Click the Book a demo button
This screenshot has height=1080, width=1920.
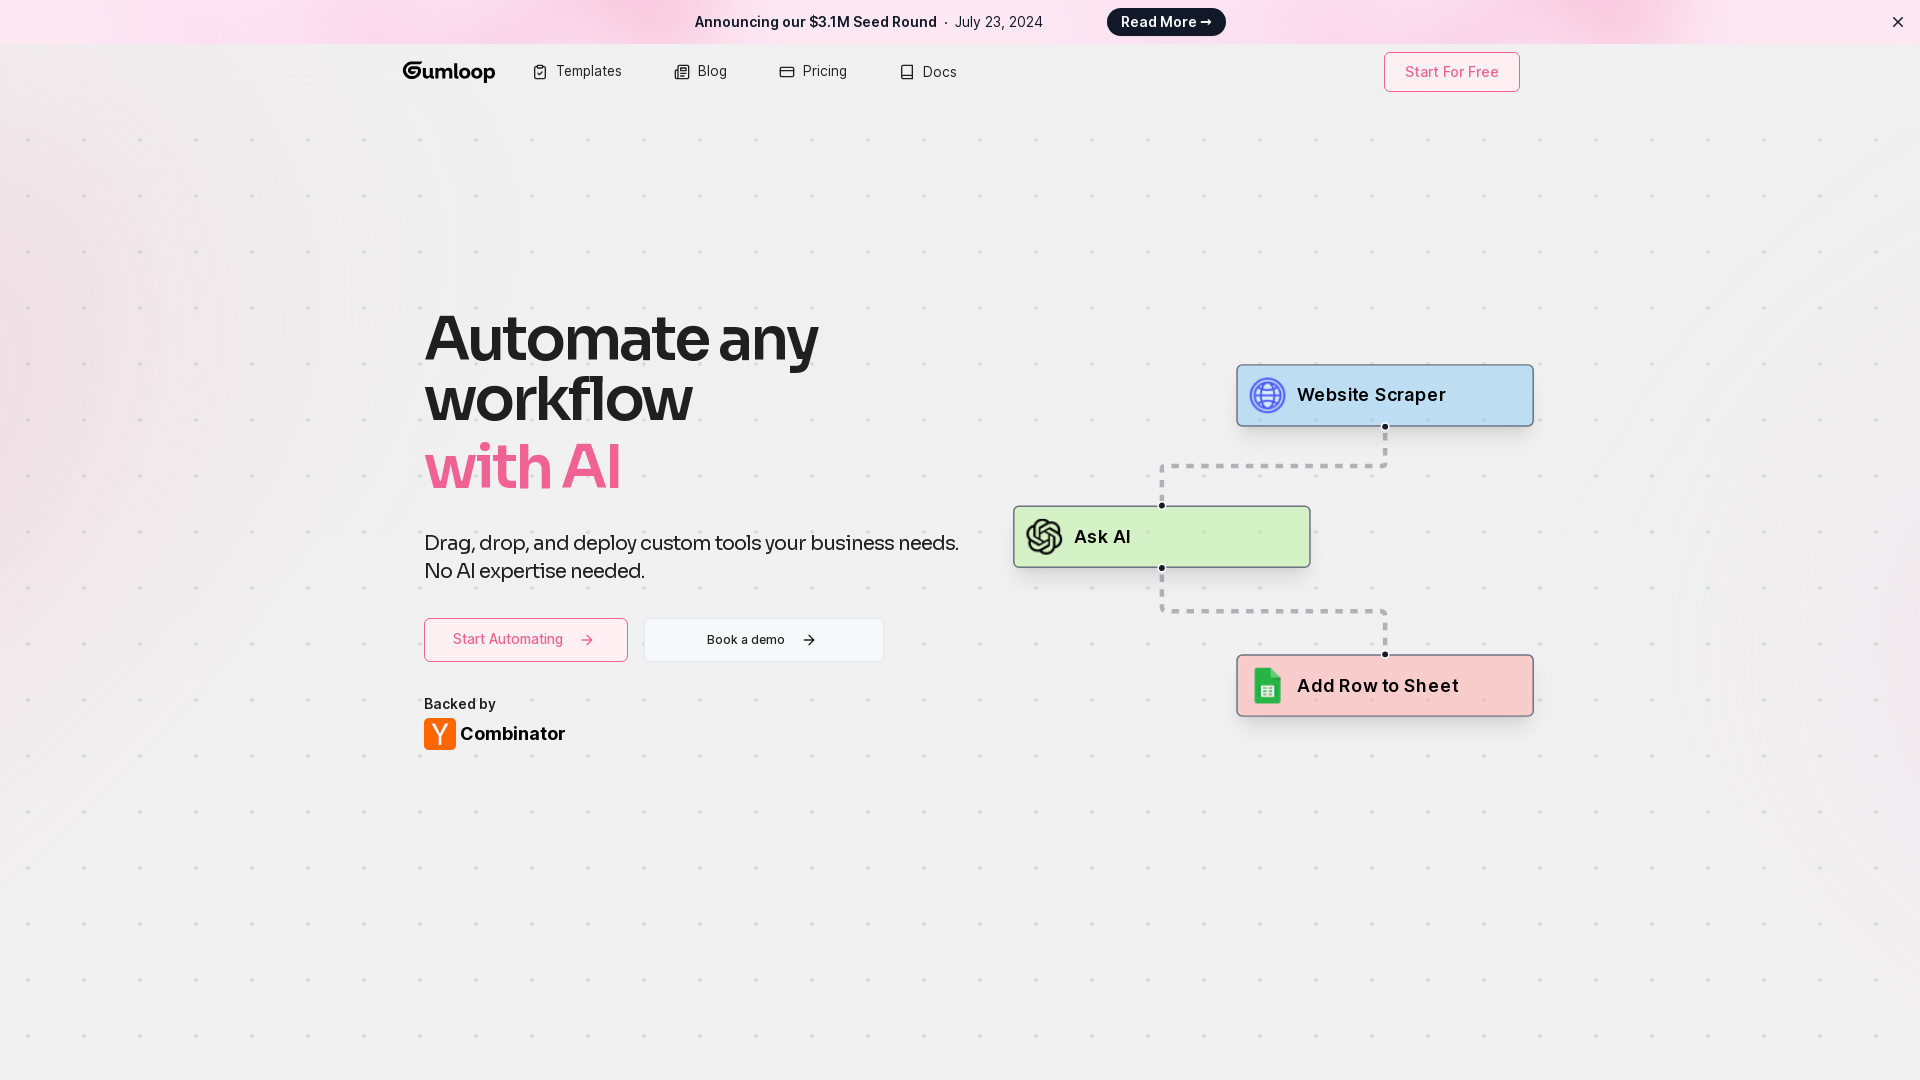(764, 640)
